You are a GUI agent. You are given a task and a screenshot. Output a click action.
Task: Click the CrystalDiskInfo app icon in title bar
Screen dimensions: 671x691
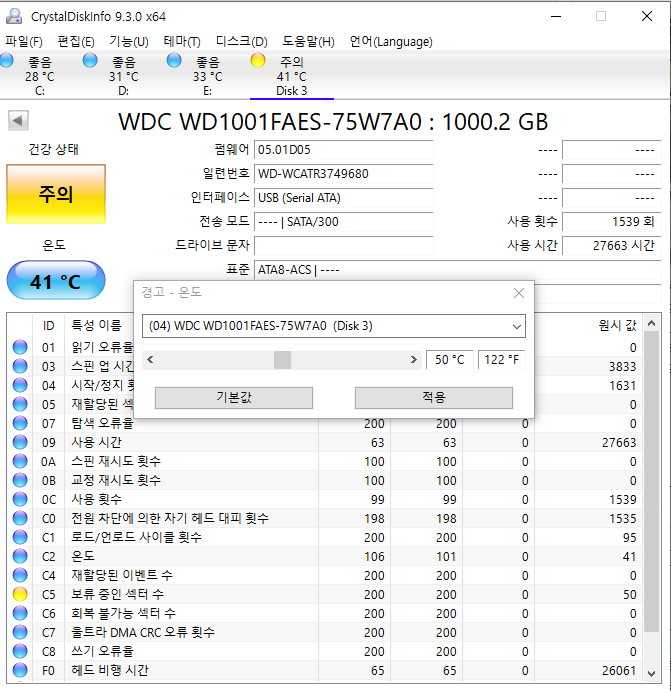(14, 16)
